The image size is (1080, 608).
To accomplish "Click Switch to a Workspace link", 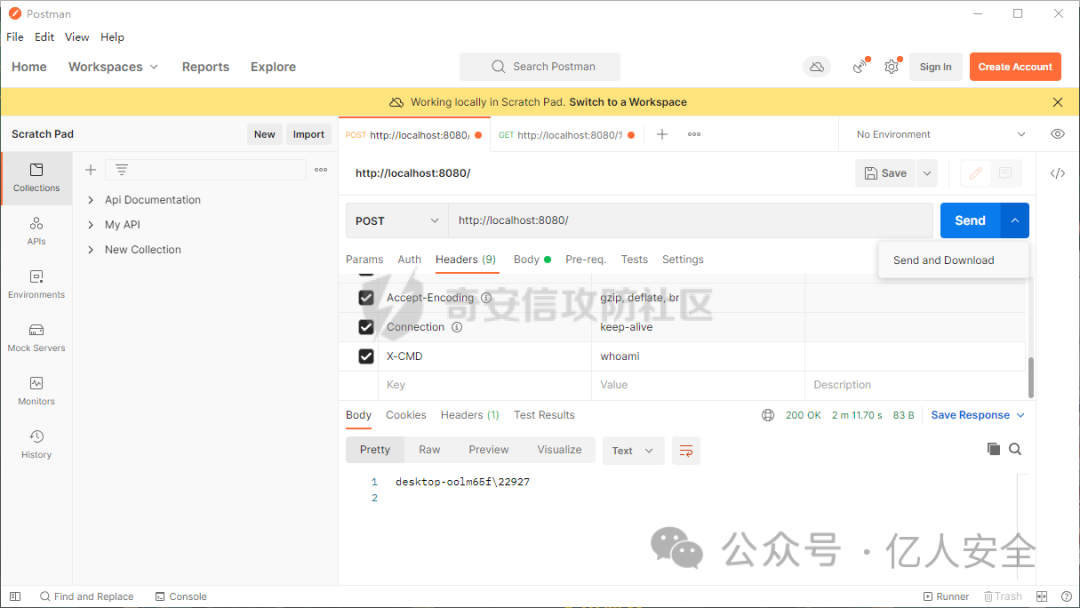I will point(627,102).
